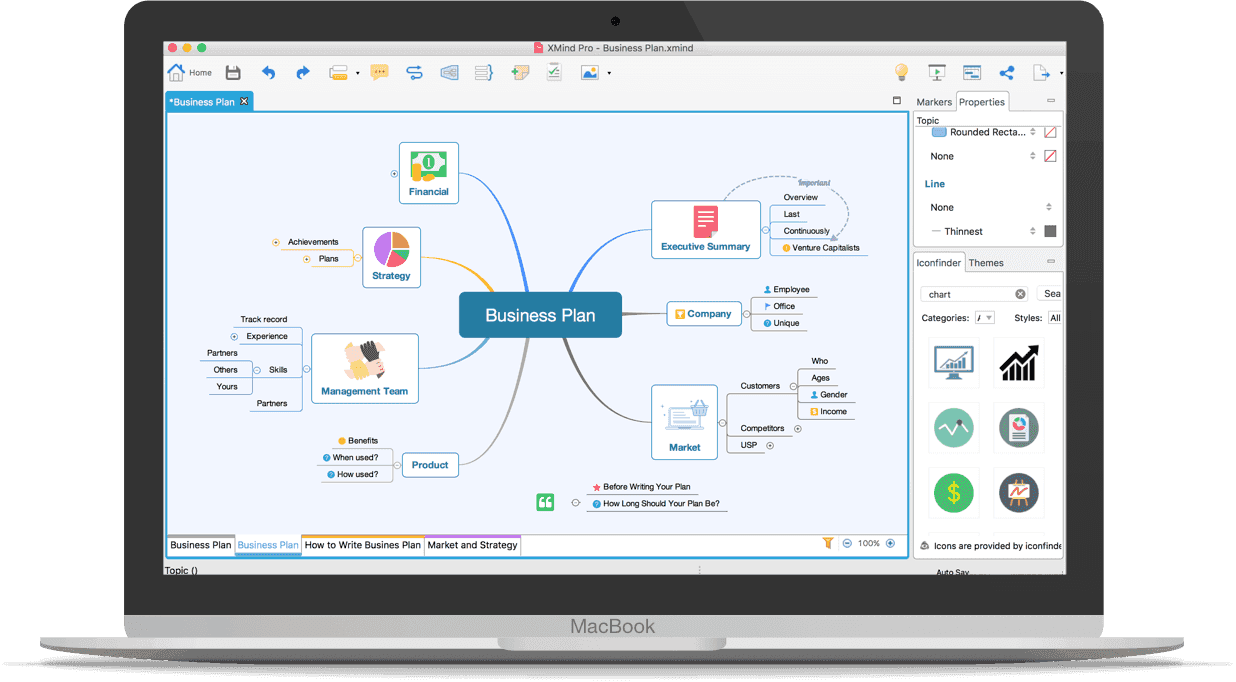Open the How to Write Busines Plan sheet
Viewport: 1236px width, 682px height.
(363, 545)
